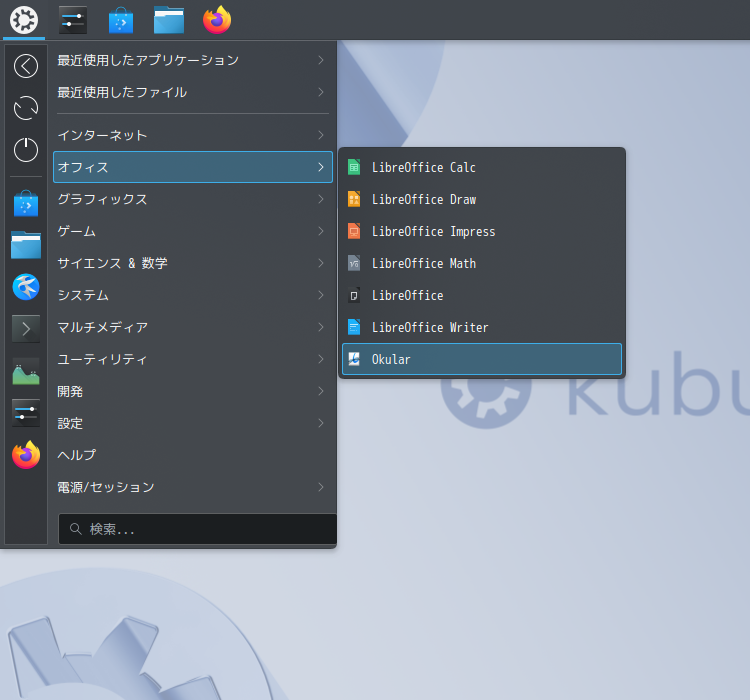Click the Kubuntu application launcher icon
Viewport: 750px width, 700px height.
[x=24, y=20]
